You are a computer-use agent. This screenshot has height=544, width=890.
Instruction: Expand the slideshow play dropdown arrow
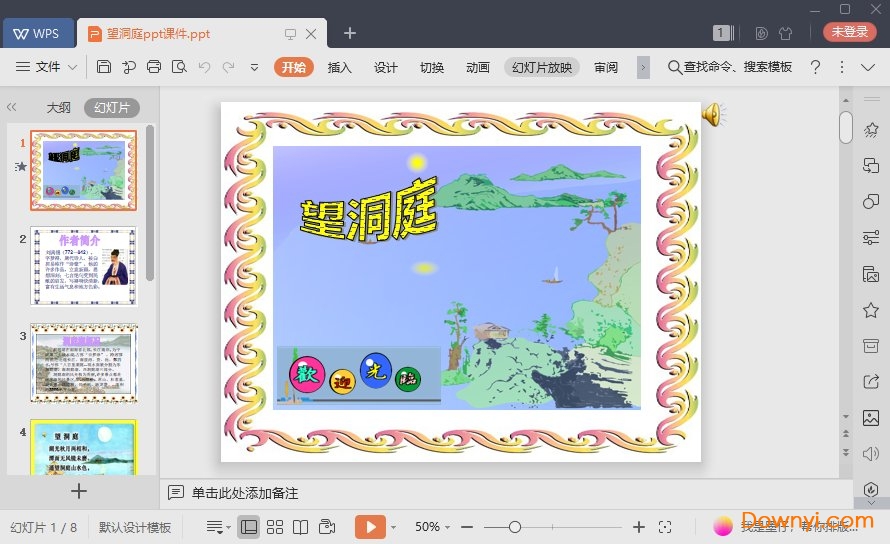pyautogui.click(x=393, y=527)
